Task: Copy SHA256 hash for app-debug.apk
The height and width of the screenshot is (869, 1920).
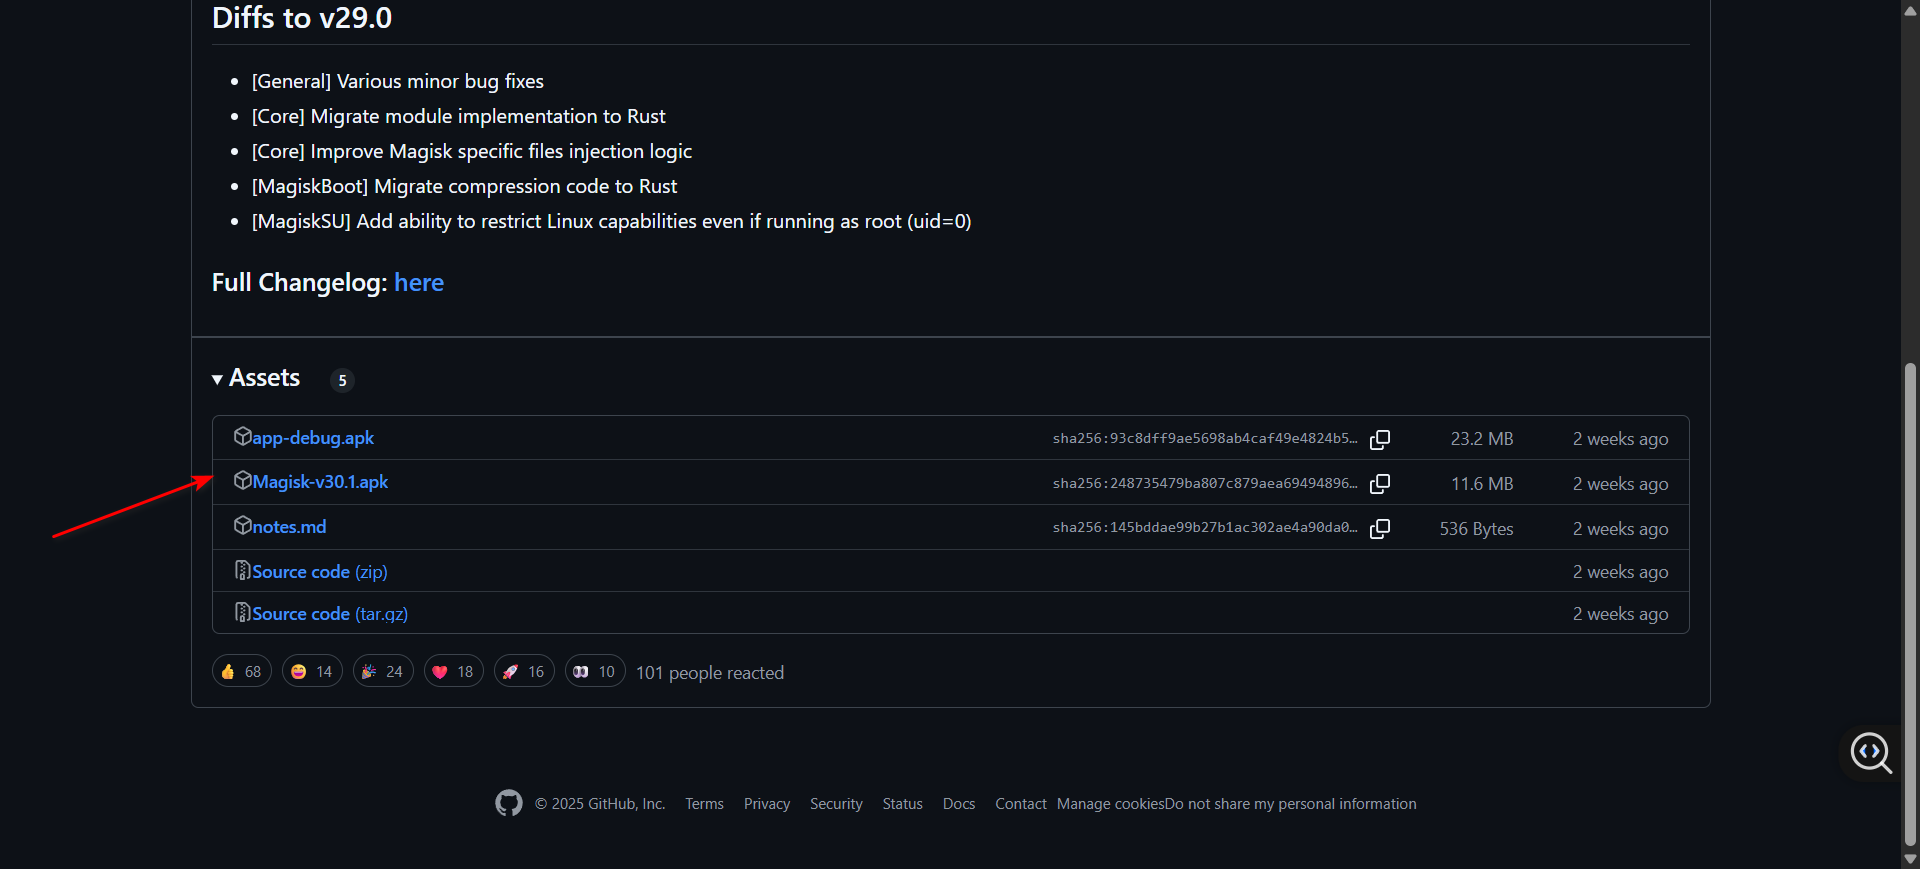Action: click(1380, 439)
